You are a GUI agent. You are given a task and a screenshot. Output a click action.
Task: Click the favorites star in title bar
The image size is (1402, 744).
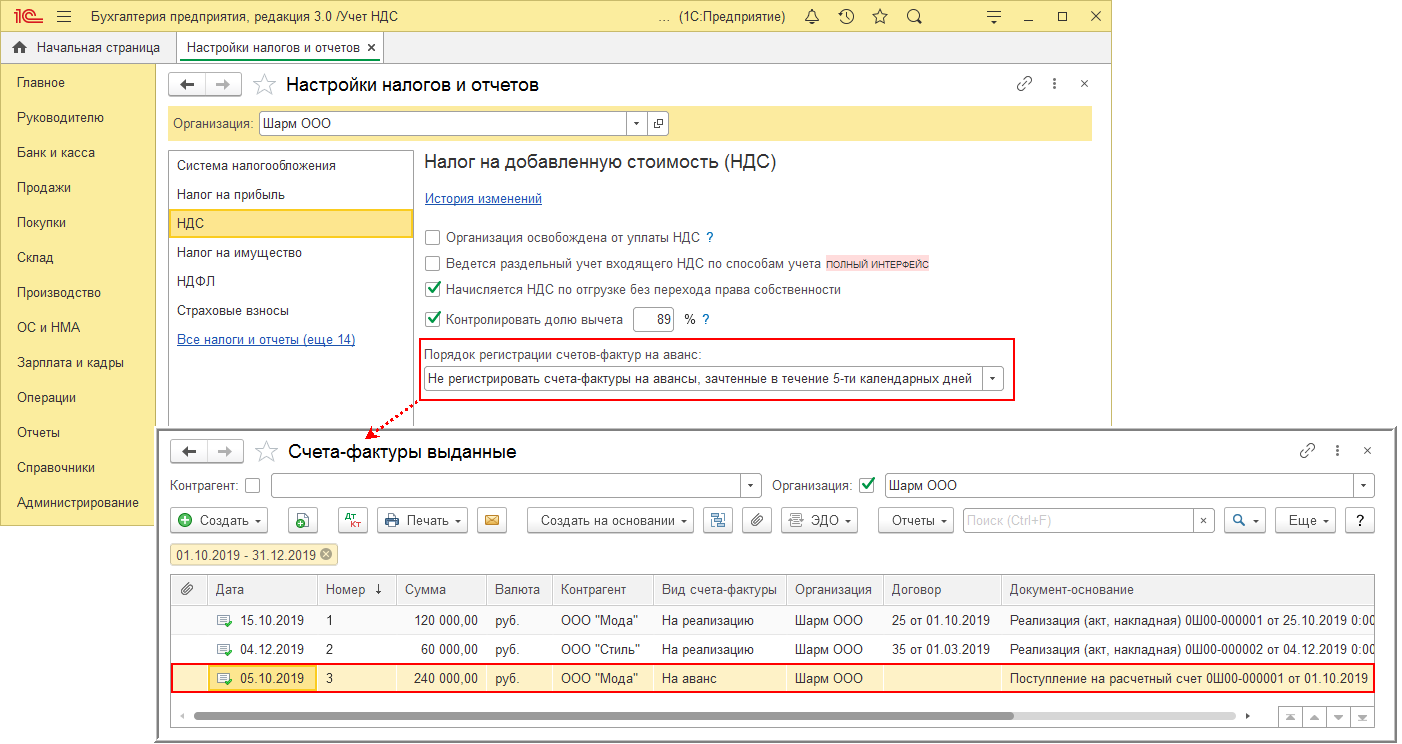880,17
